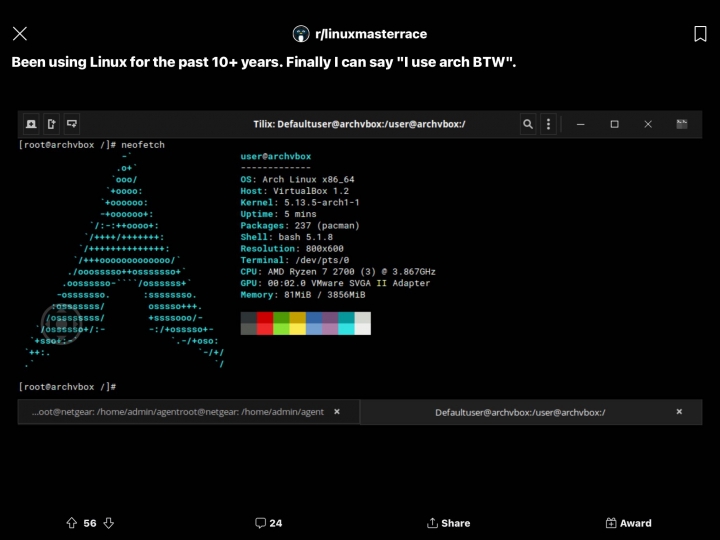Image resolution: width=720 pixels, height=540 pixels.
Task: Click the red color block in neofetch
Action: click(265, 323)
